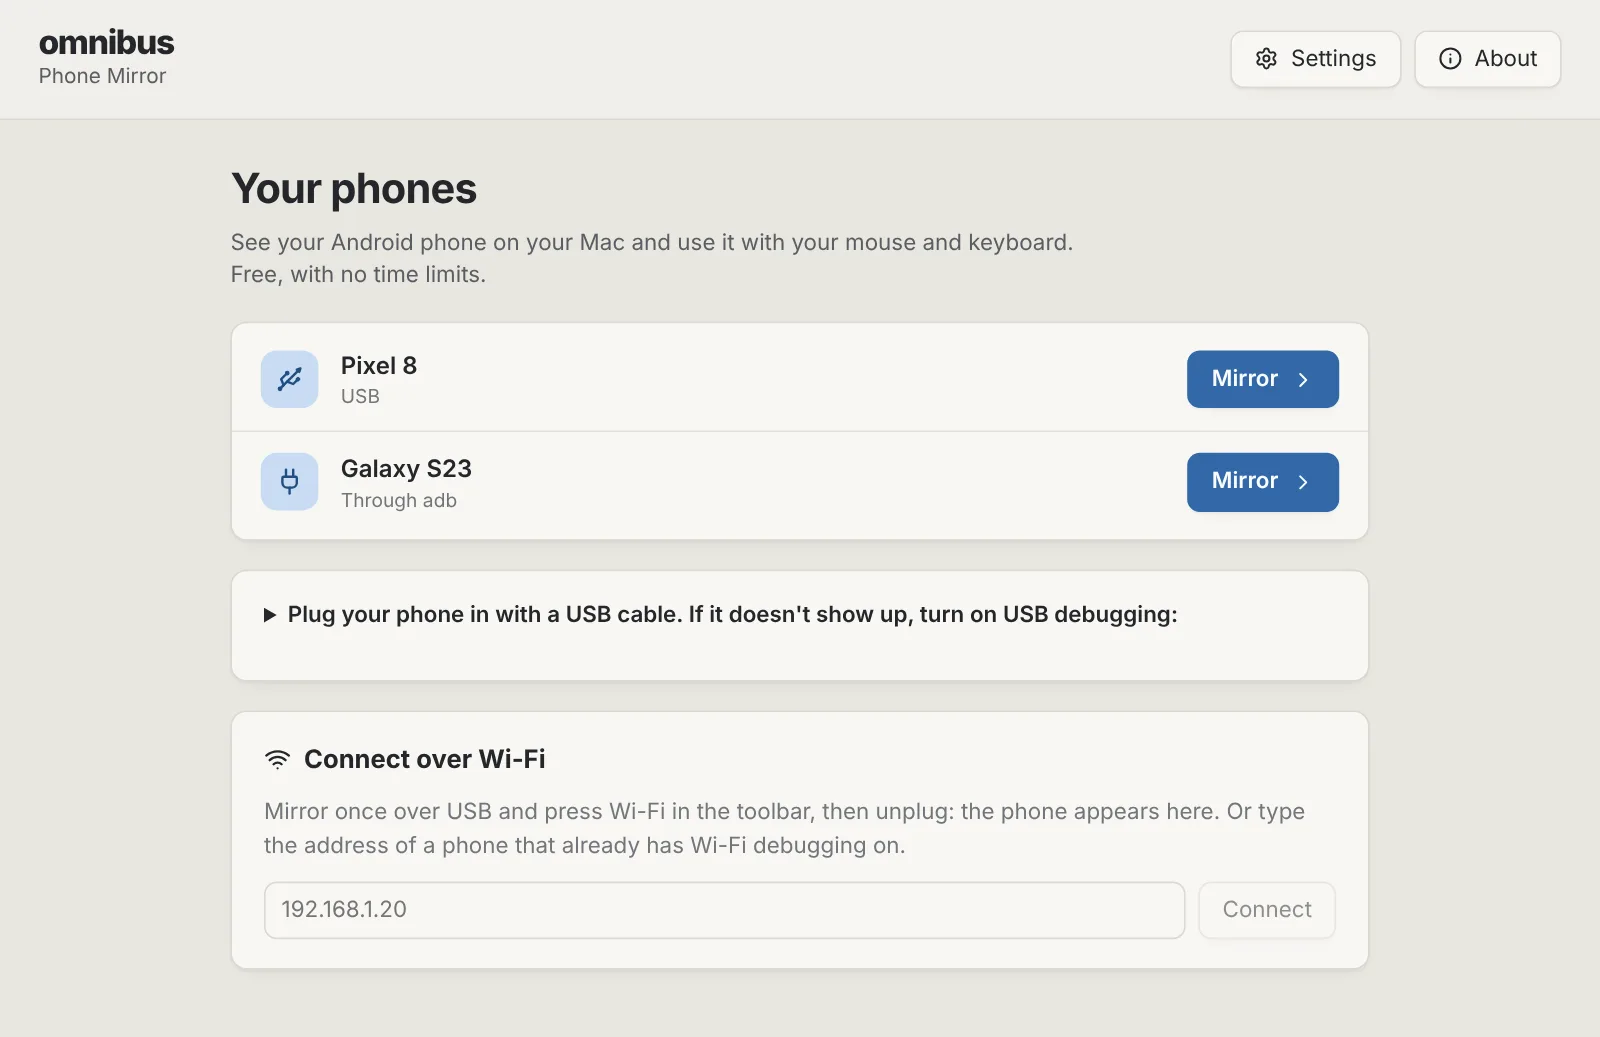Select the 'Galaxy S23' device name
The image size is (1600, 1037).
(x=406, y=469)
